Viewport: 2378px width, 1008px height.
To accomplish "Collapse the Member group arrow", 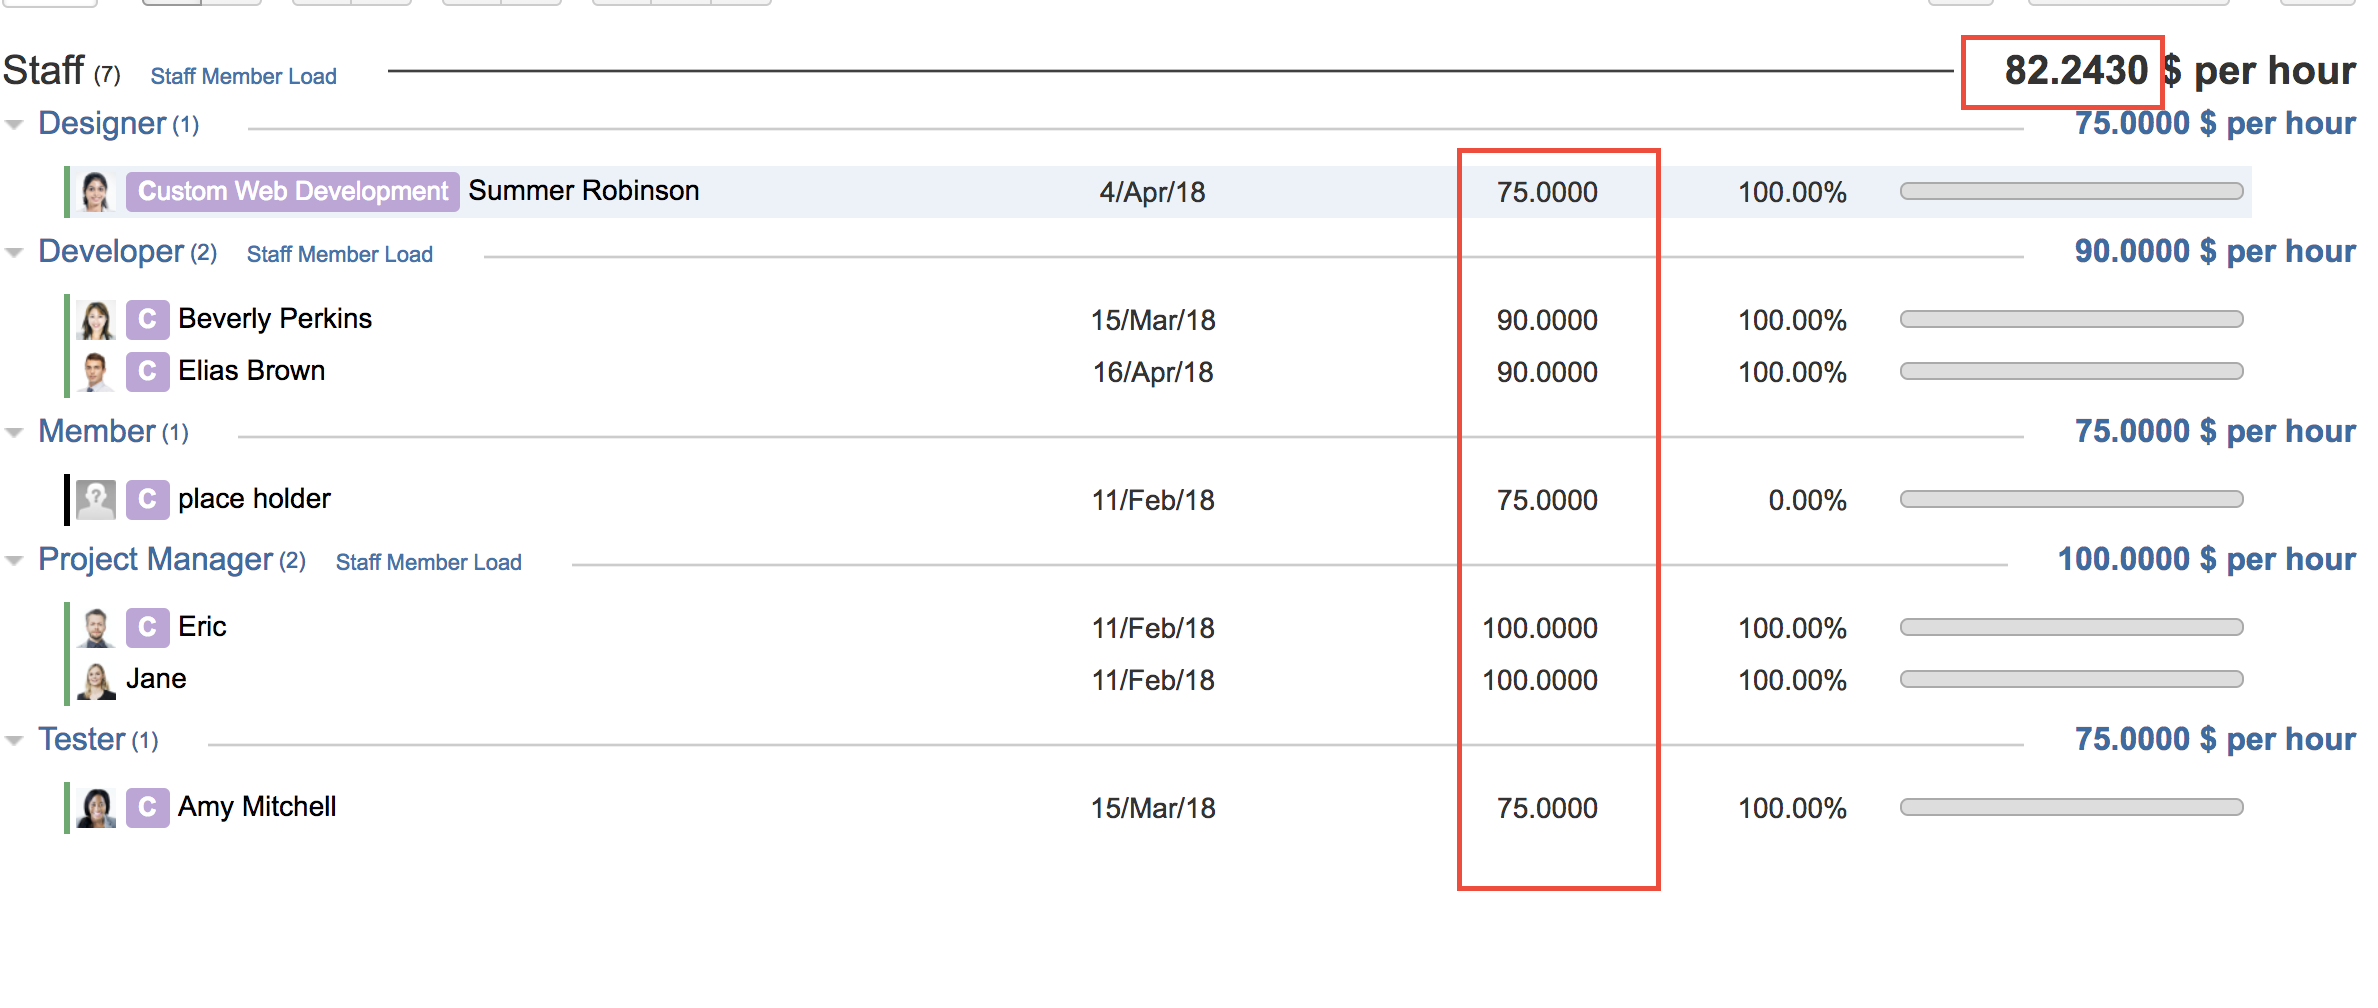I will [14, 433].
